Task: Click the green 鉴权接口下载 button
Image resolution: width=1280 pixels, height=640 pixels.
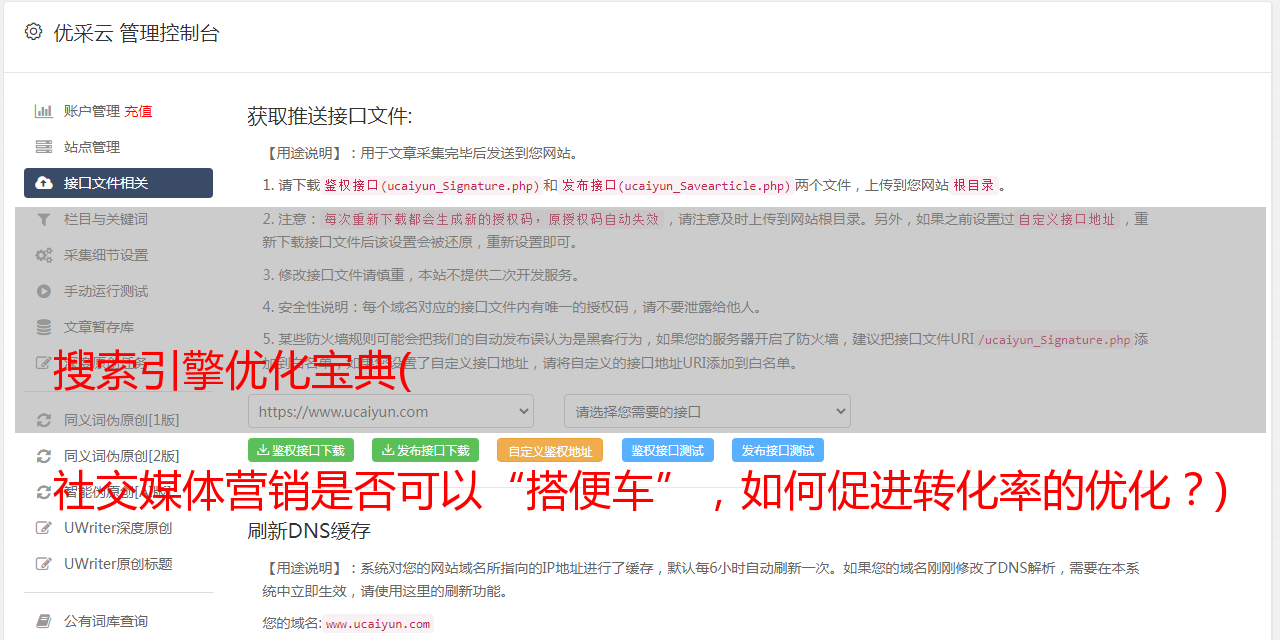Action: [301, 450]
